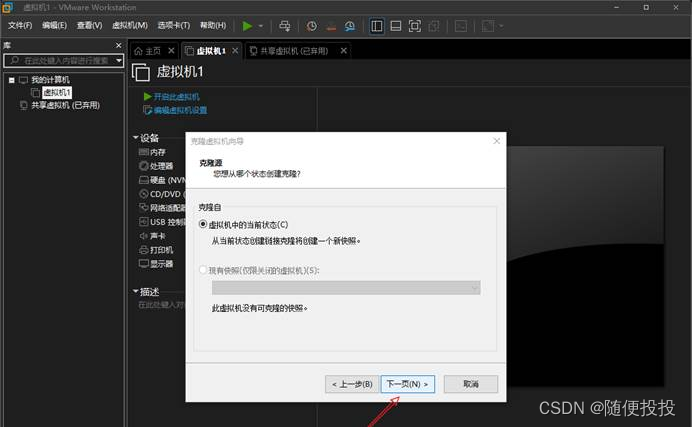
Task: Select the 内存 device row
Action: point(153,152)
